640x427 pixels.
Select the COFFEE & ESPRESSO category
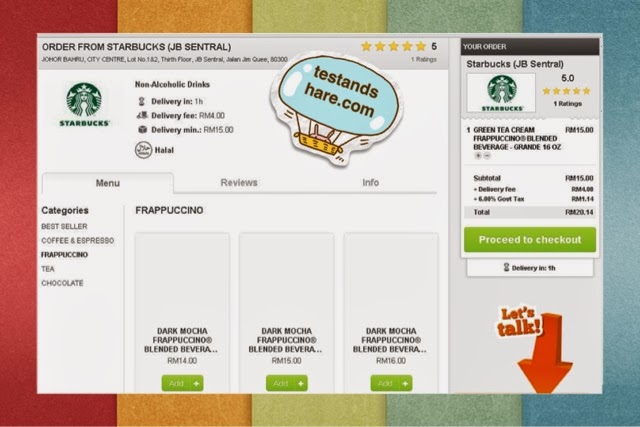78,240
